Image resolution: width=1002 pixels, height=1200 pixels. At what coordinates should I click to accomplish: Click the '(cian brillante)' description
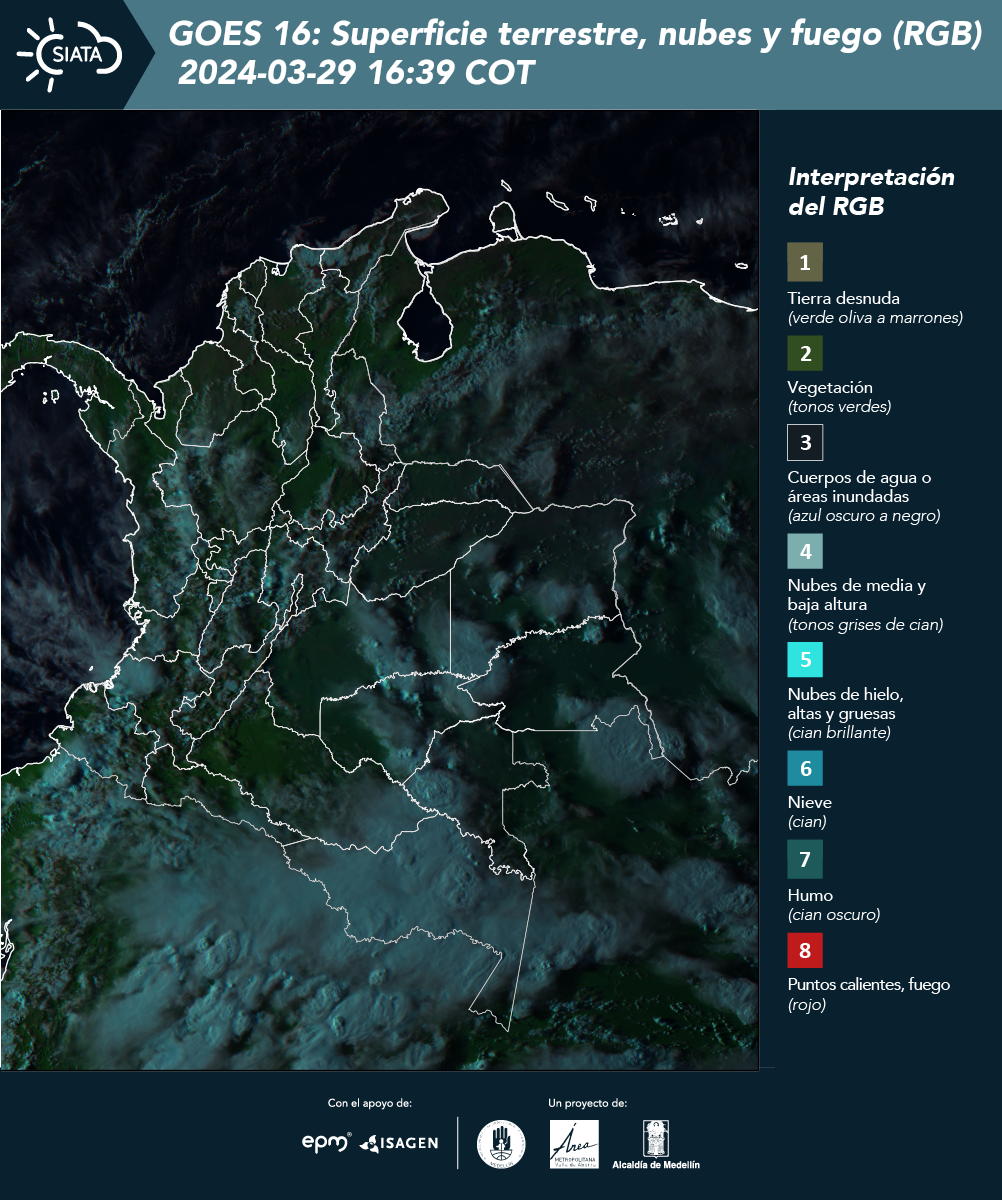839,733
